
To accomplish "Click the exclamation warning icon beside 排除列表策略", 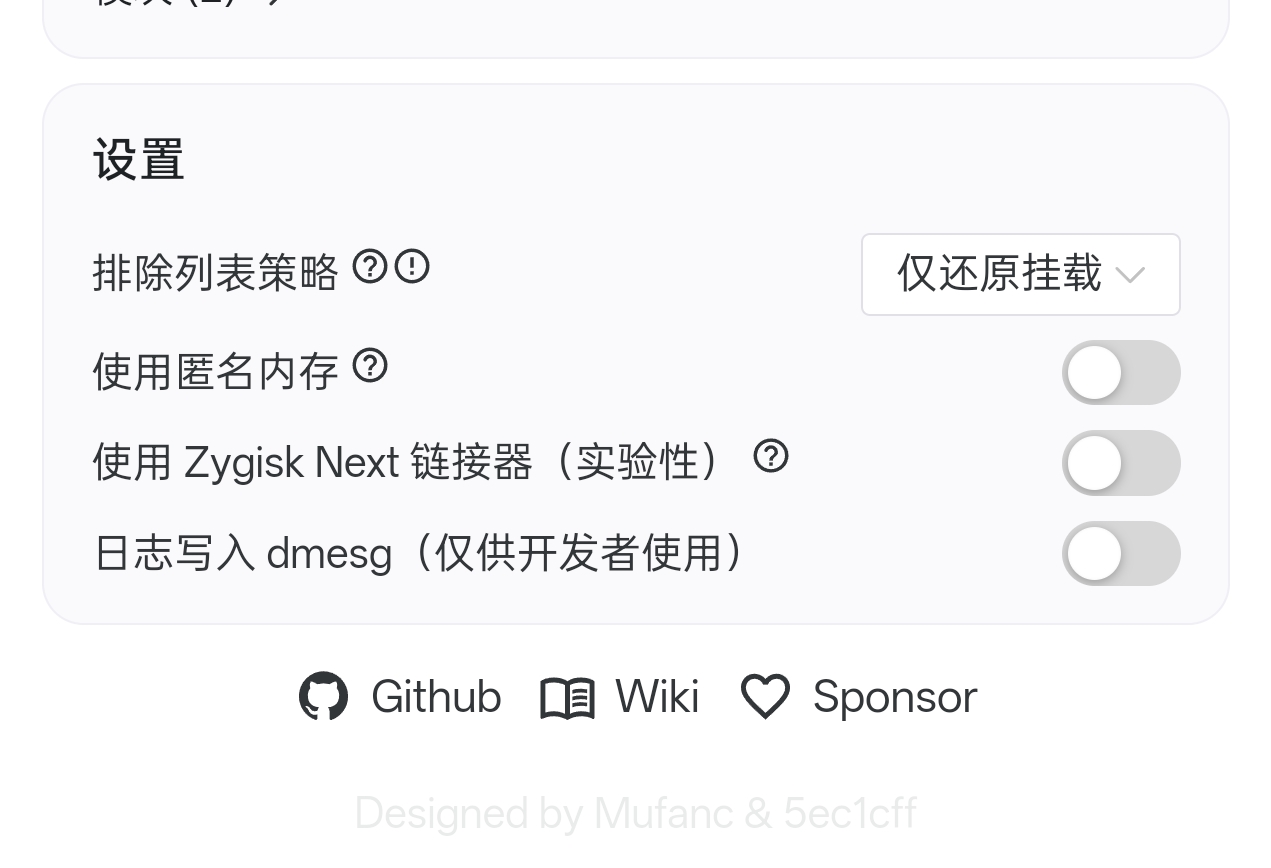I will click(x=412, y=267).
